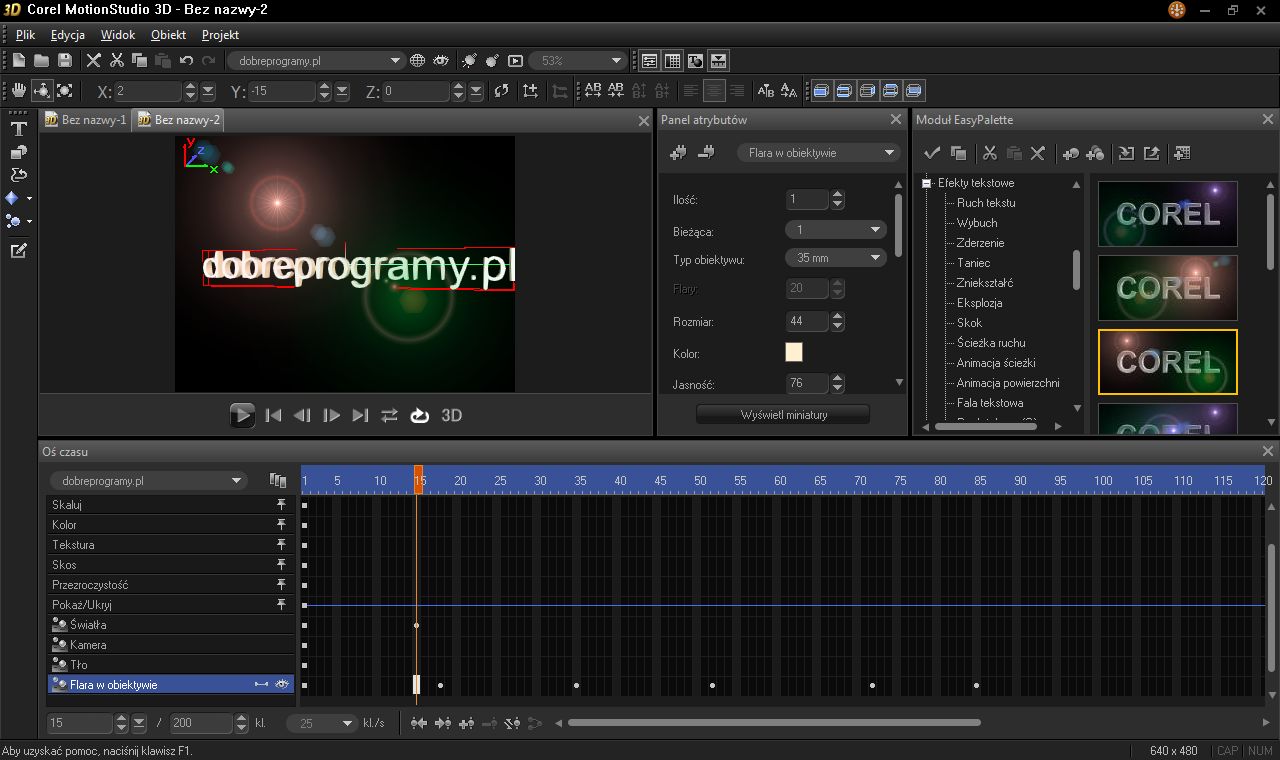Toggle center text alignment
The image size is (1280, 760).
pyautogui.click(x=714, y=91)
